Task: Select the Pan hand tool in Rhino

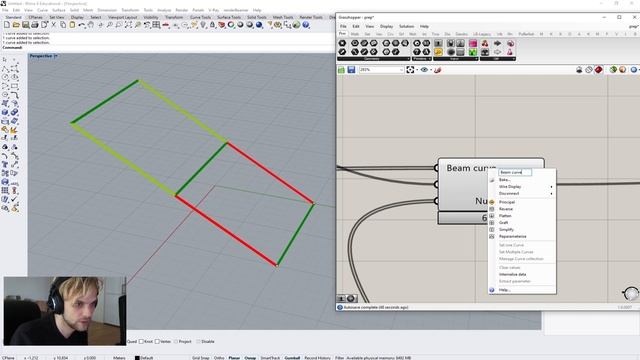Action: coord(91,25)
